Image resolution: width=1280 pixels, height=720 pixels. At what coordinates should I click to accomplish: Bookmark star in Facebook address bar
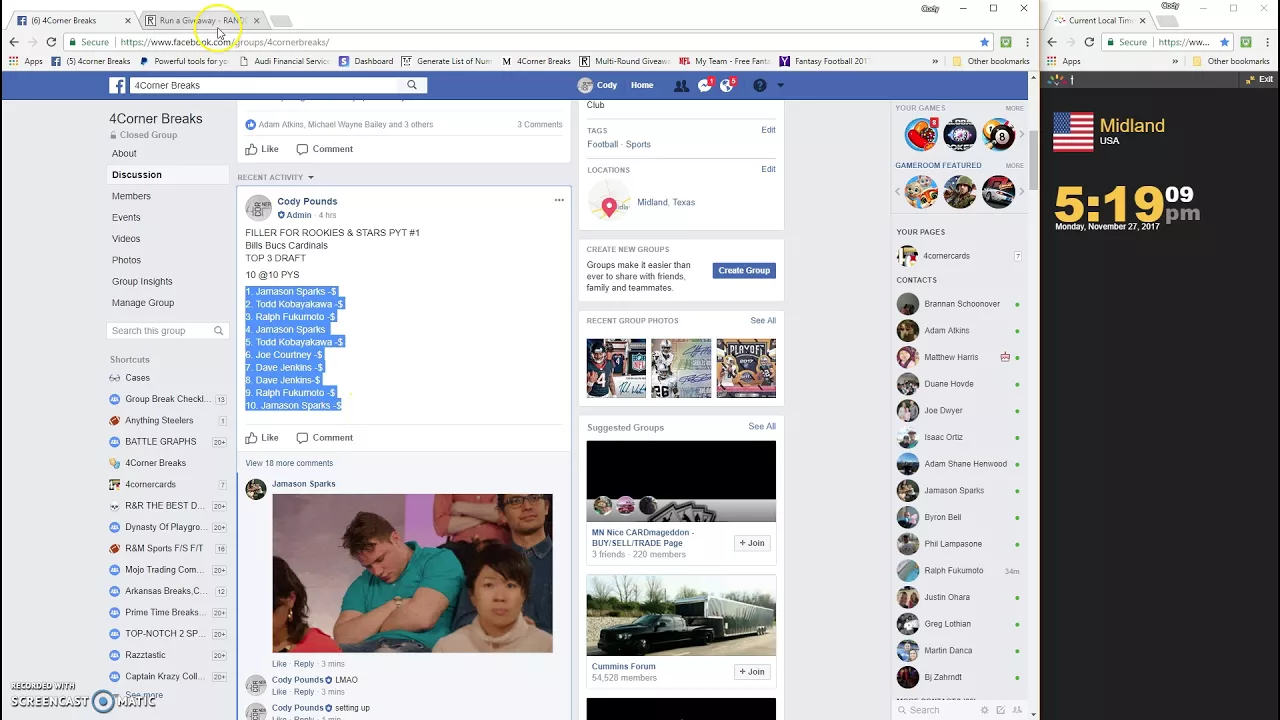tap(985, 42)
